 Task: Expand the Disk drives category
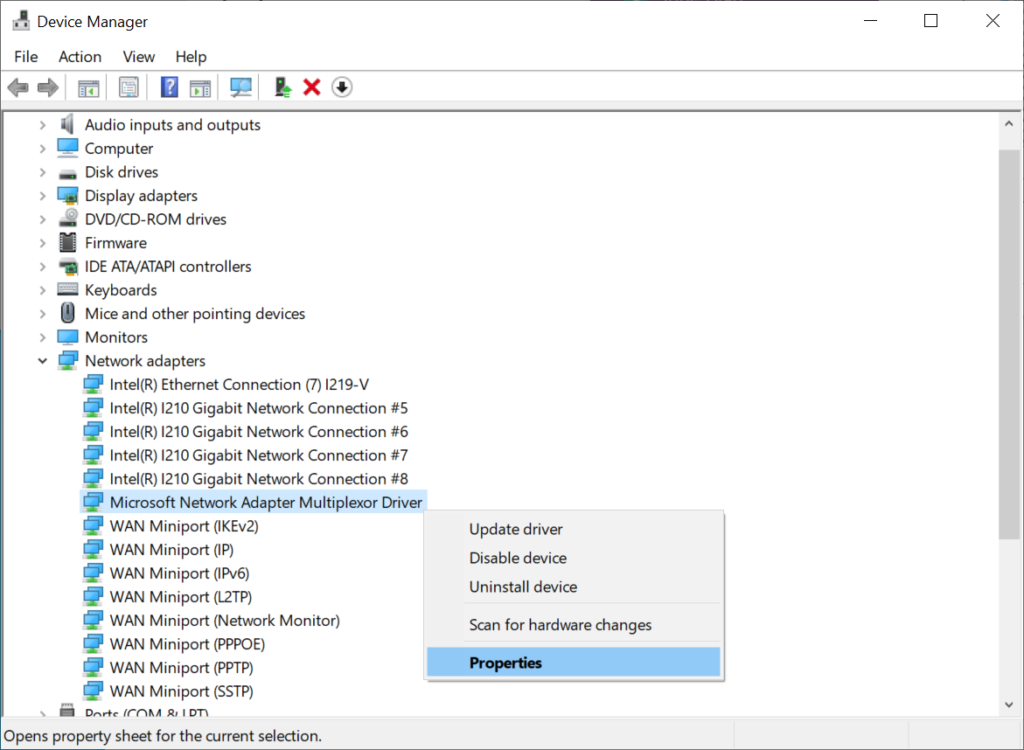(43, 172)
